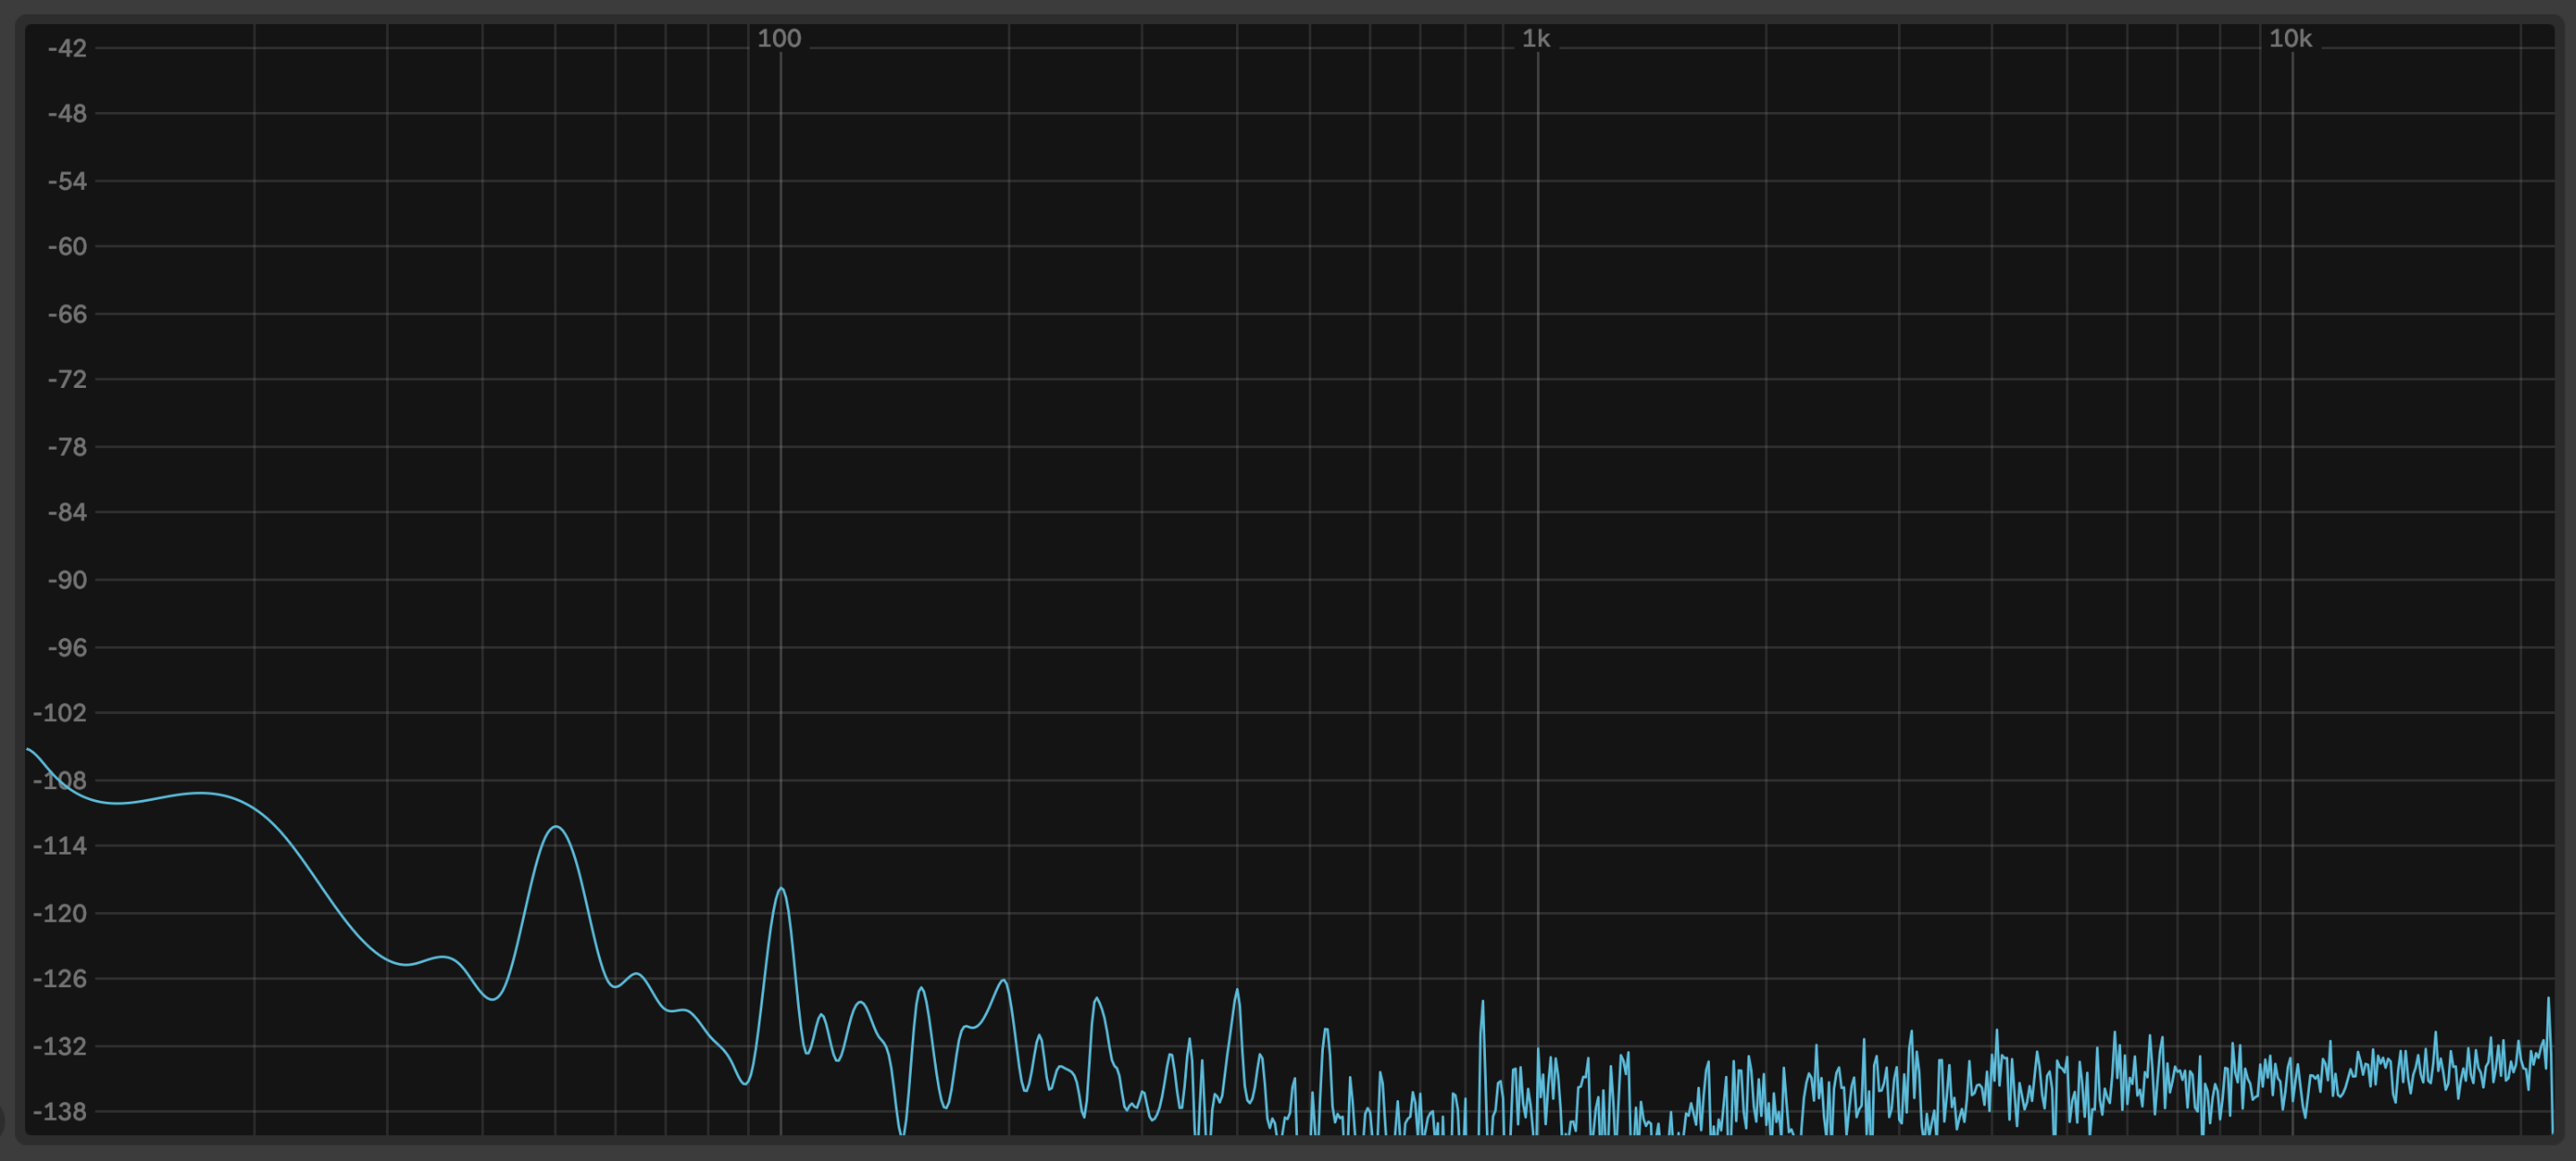Click the -102 dB scale label
Viewport: 2576px width, 1161px height.
(60, 713)
